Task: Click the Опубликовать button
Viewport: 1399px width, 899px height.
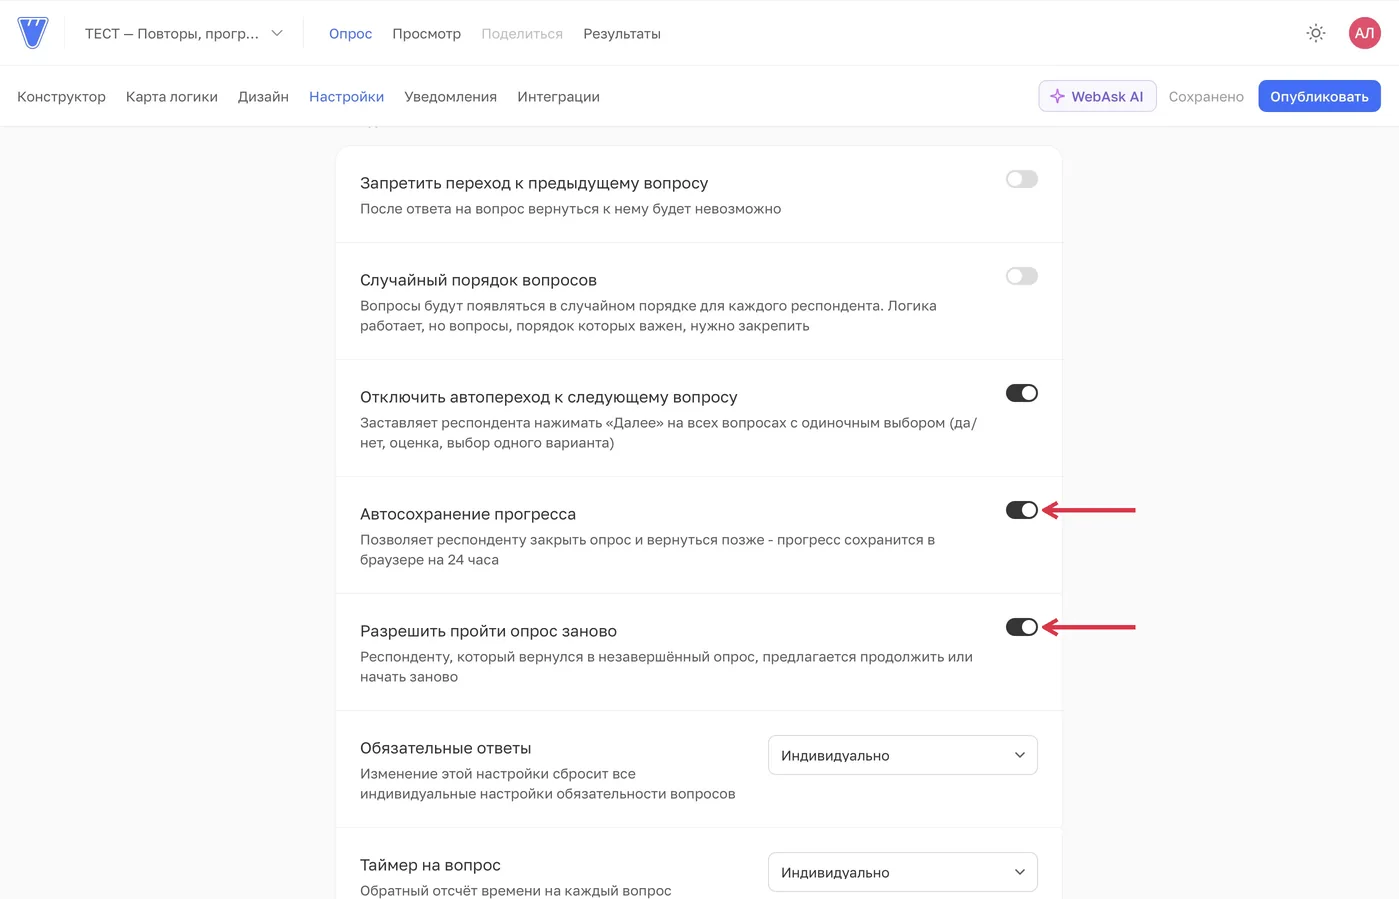Action: 1319,96
